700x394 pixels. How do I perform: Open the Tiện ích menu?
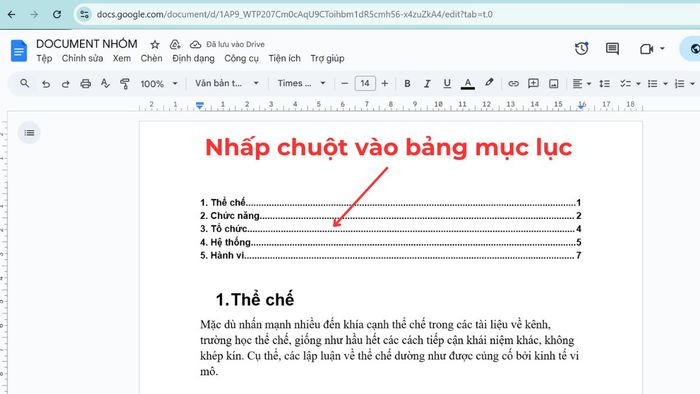coord(284,58)
